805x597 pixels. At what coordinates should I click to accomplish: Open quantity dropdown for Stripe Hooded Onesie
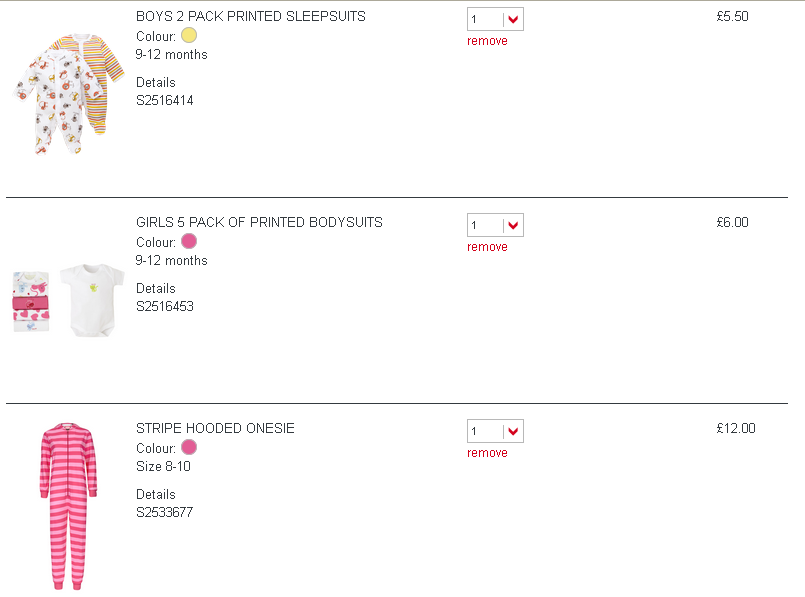495,431
